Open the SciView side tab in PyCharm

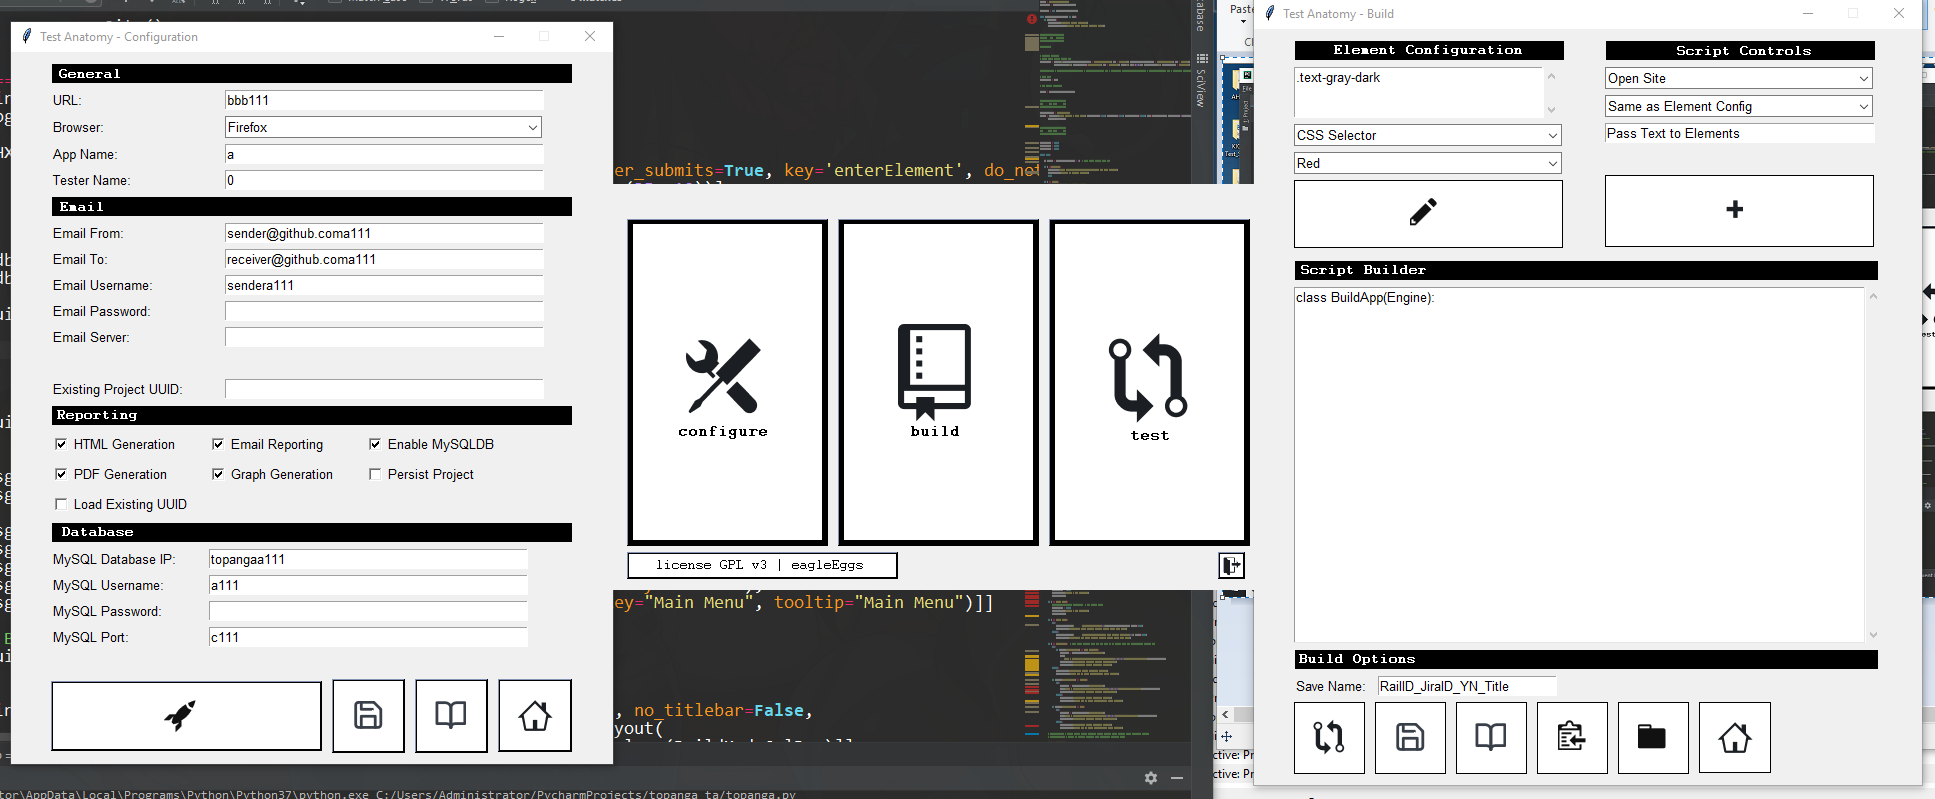(1201, 81)
